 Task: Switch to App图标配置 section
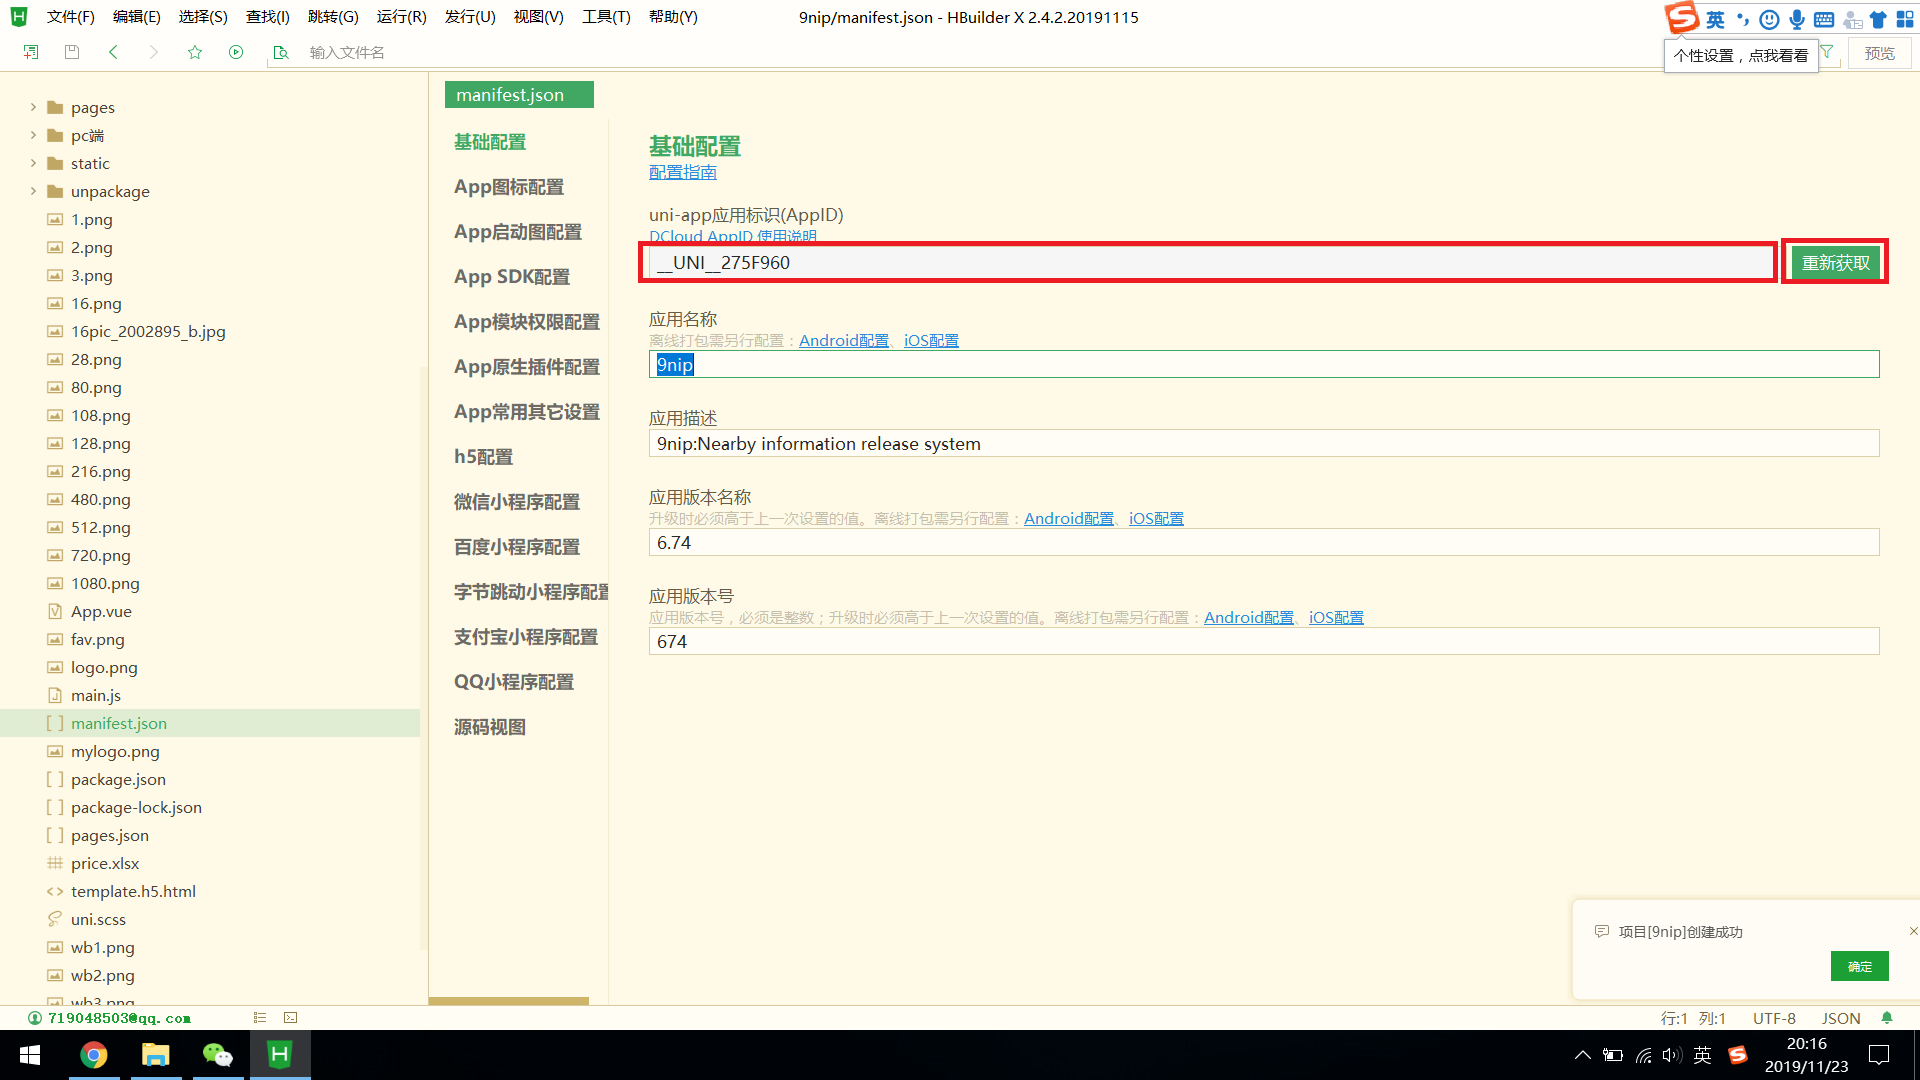(x=509, y=187)
